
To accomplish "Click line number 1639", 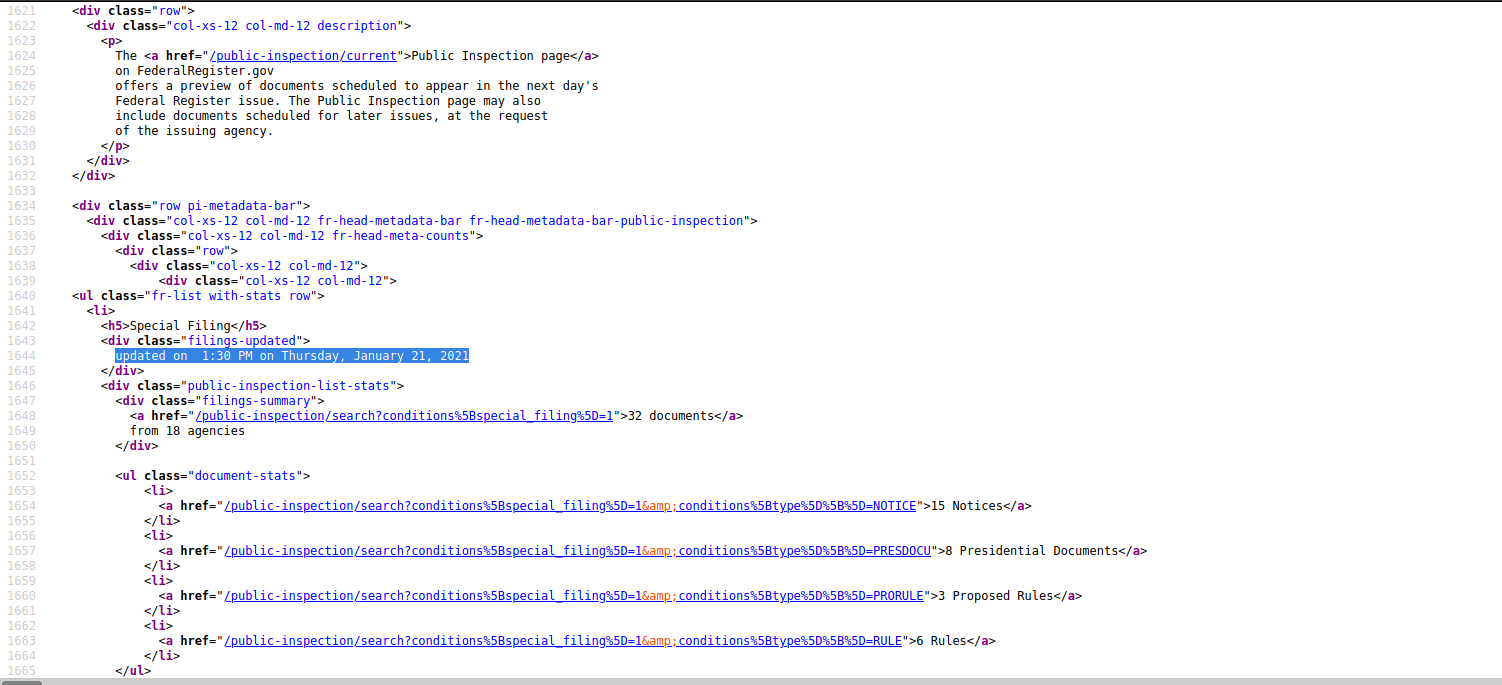I will pos(21,281).
